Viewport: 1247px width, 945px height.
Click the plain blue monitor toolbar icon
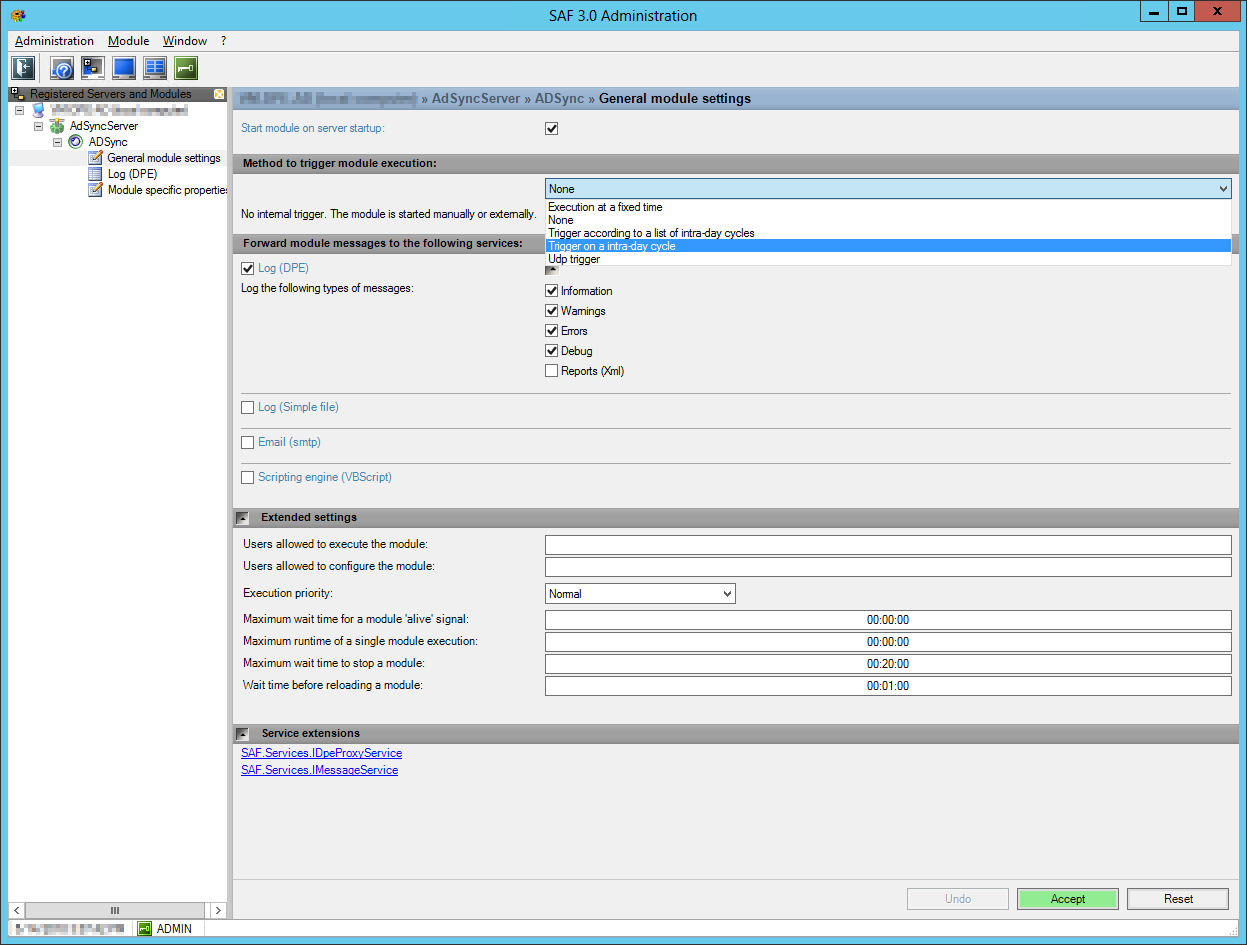(124, 68)
